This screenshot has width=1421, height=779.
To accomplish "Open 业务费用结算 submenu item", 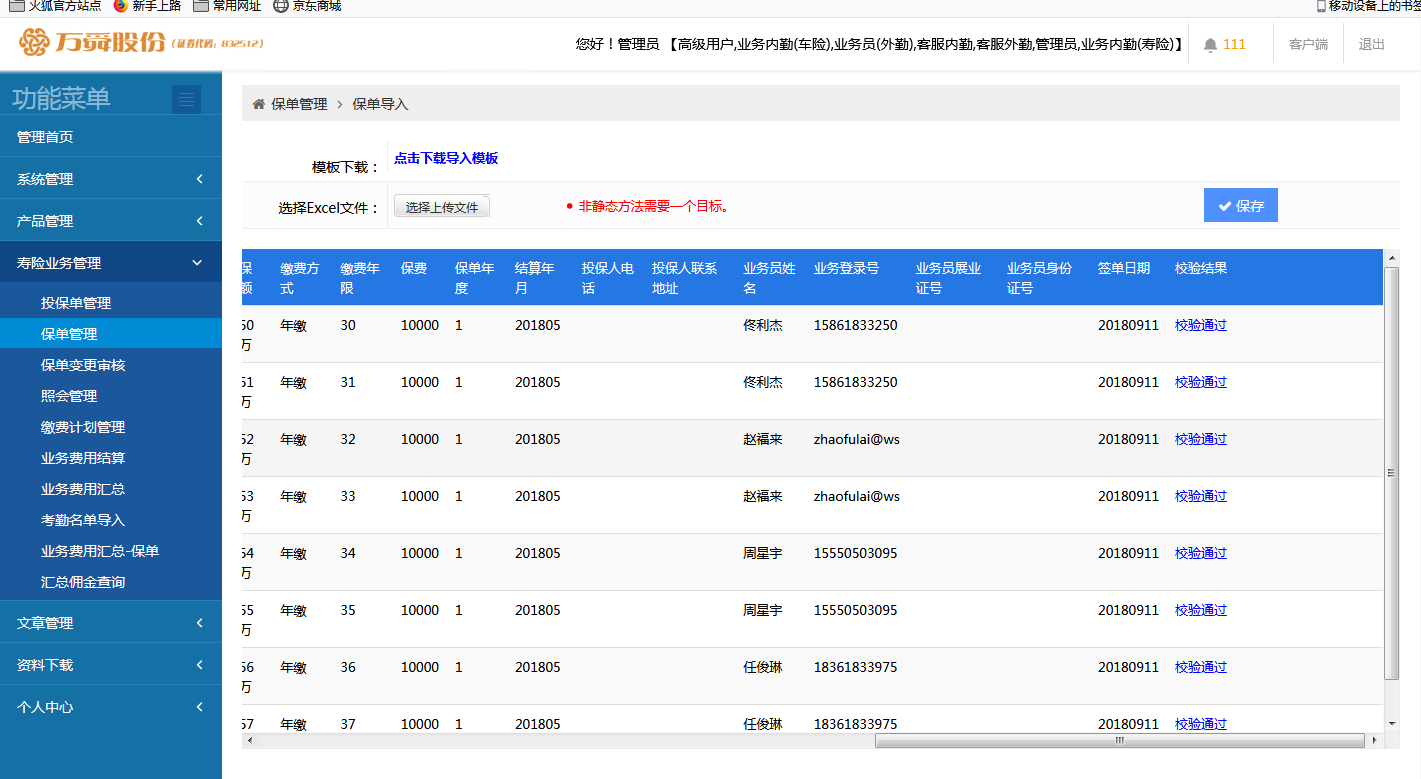I will [x=83, y=458].
